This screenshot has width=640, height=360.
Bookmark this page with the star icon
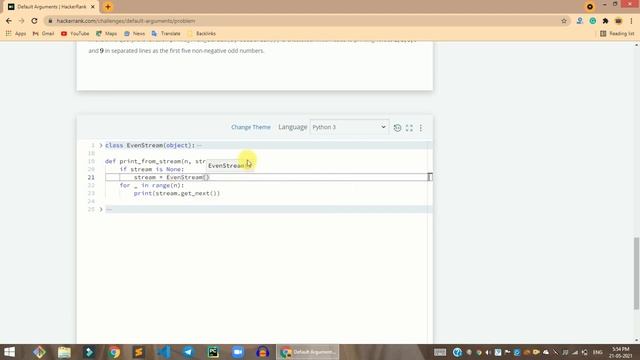[x=564, y=21]
